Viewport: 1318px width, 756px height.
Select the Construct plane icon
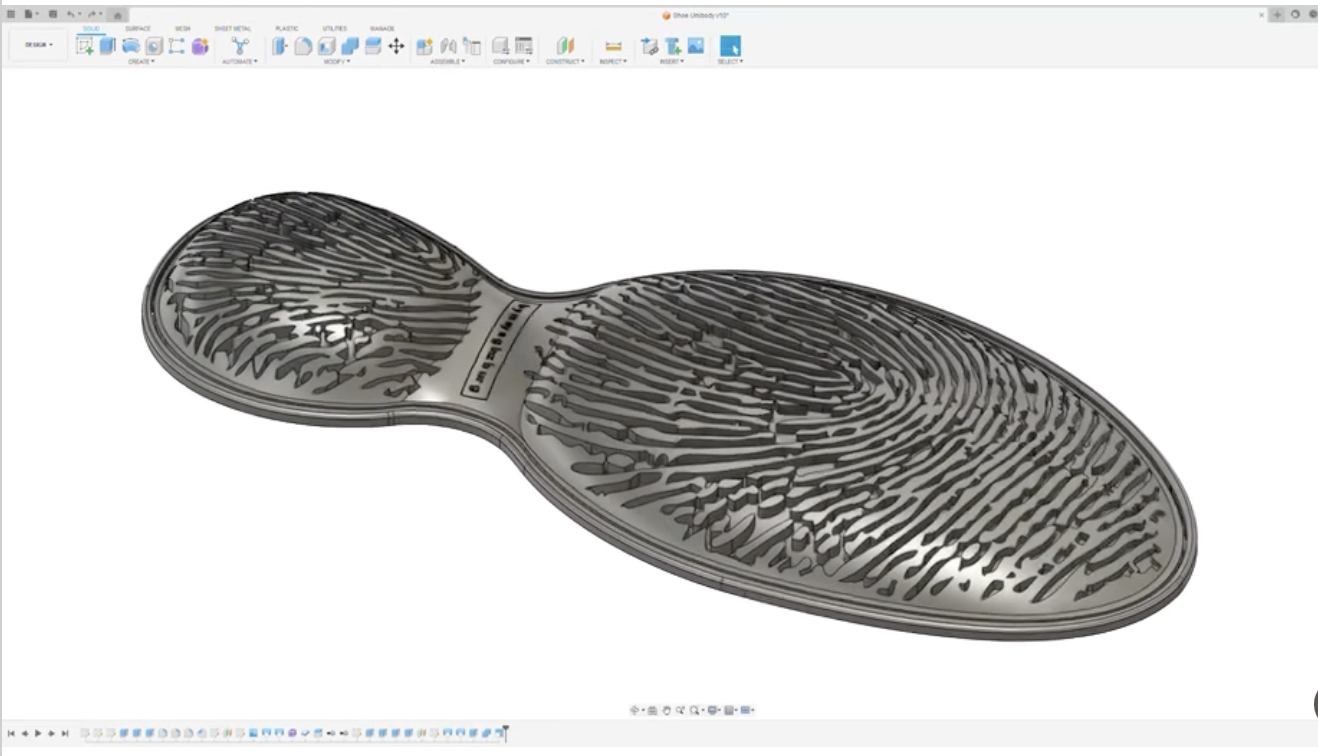pyautogui.click(x=566, y=46)
